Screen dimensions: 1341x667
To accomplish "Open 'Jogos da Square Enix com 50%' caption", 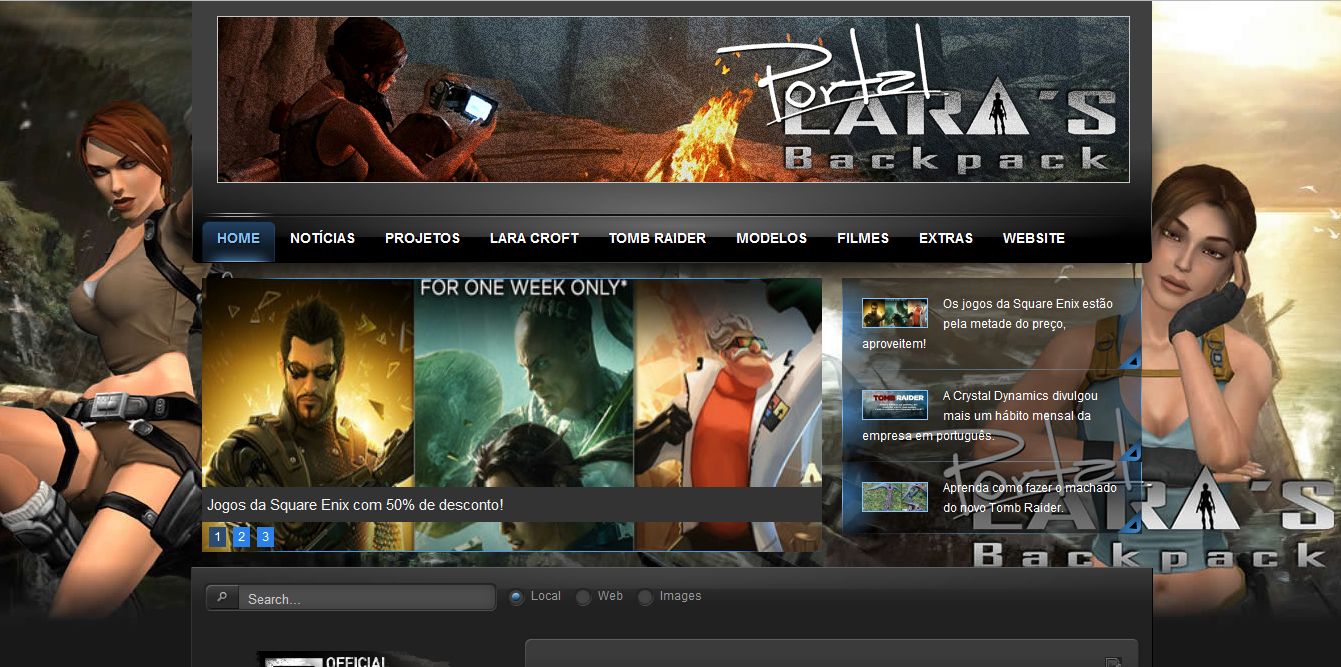I will [355, 506].
